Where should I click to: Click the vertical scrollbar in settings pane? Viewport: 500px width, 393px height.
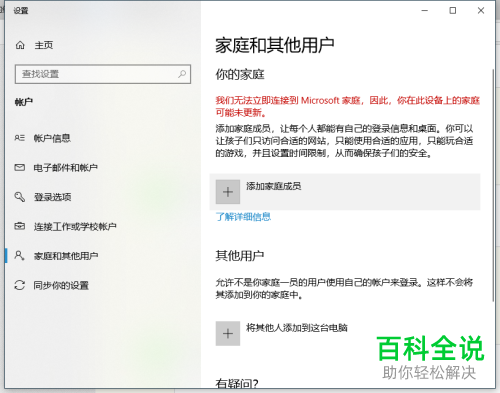(493, 185)
